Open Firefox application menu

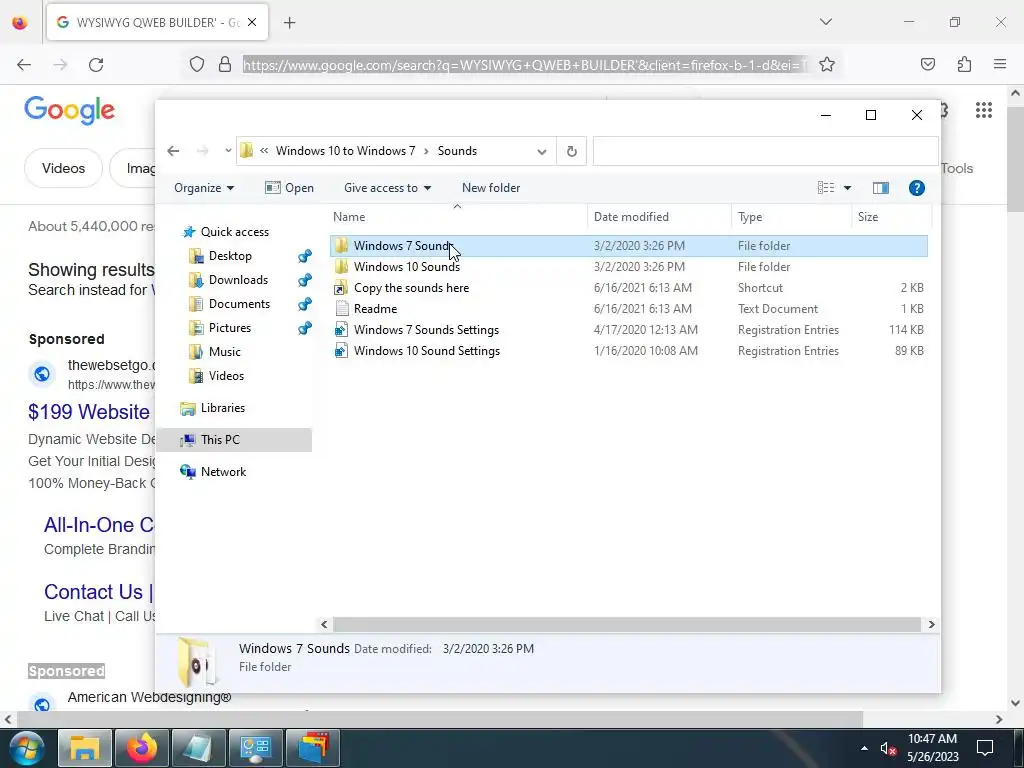pos(1000,64)
